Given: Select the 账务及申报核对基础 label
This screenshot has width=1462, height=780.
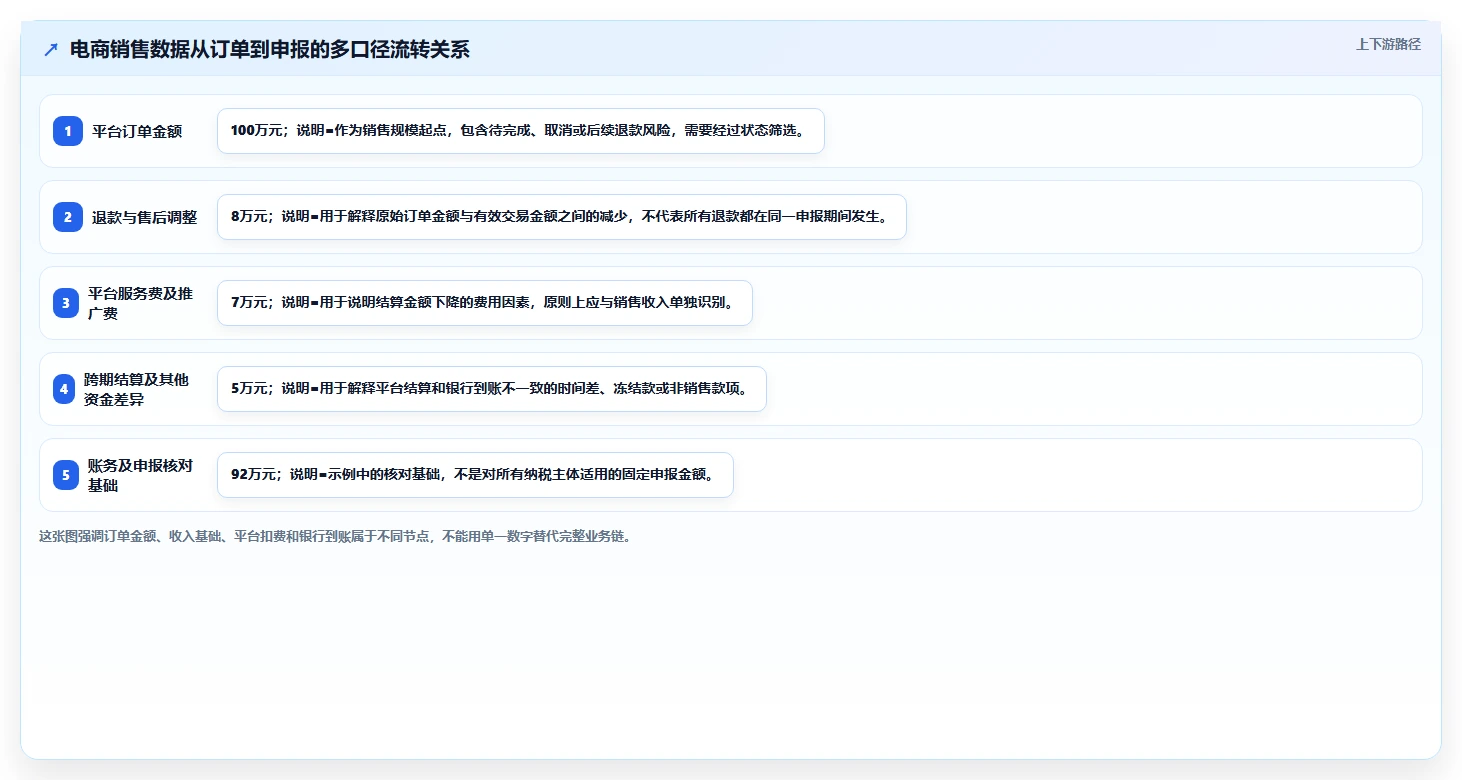Looking at the screenshot, I should (141, 475).
